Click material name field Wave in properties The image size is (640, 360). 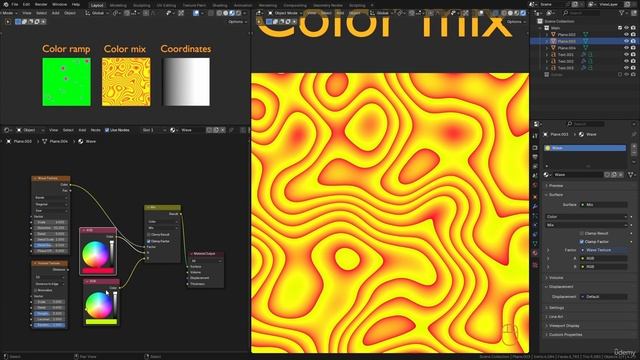(578, 175)
